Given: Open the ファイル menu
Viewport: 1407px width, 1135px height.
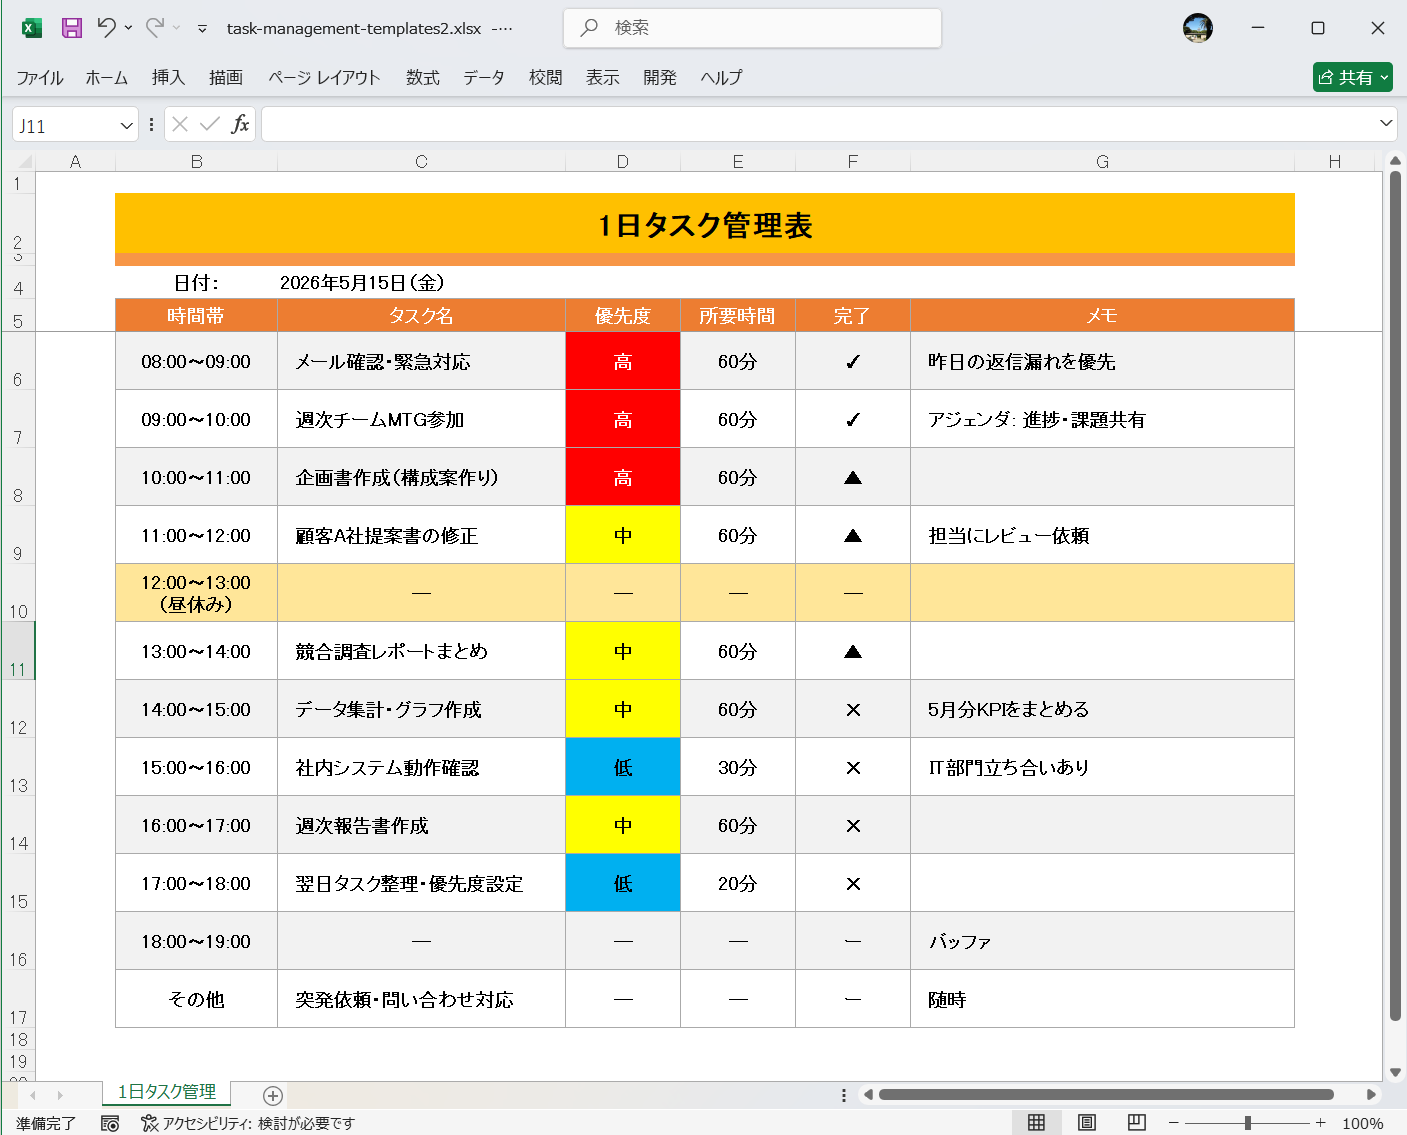Looking at the screenshot, I should click(40, 77).
